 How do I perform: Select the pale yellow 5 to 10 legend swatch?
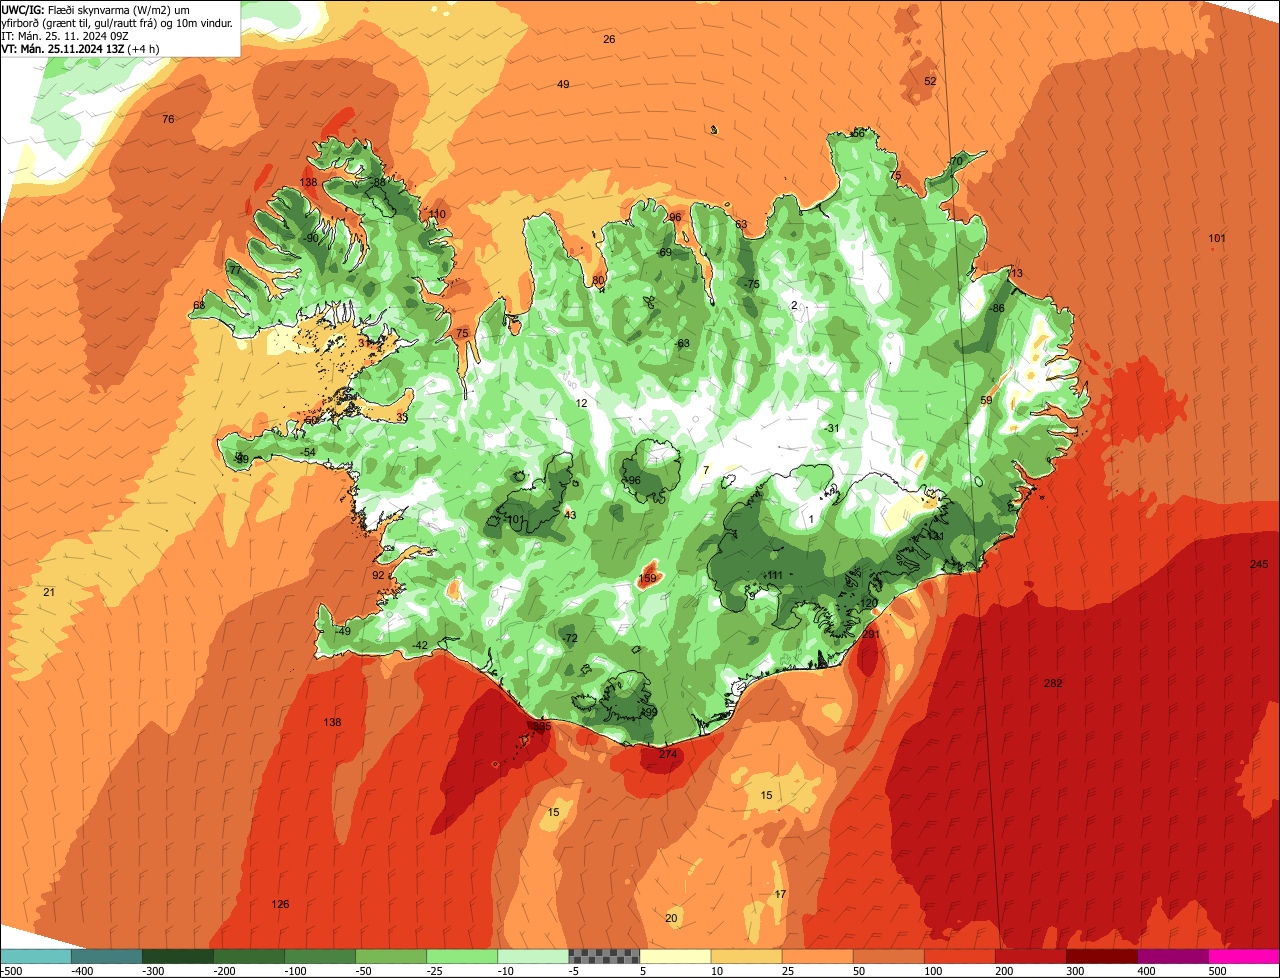675,956
